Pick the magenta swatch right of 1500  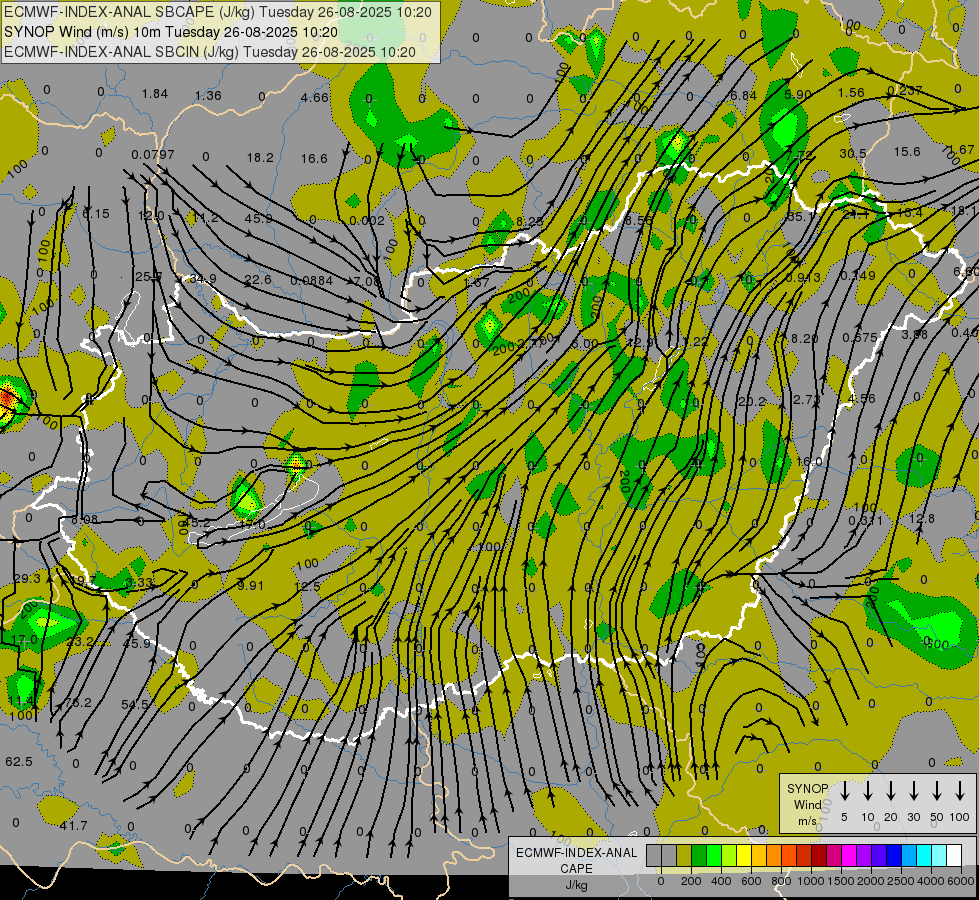pos(849,856)
